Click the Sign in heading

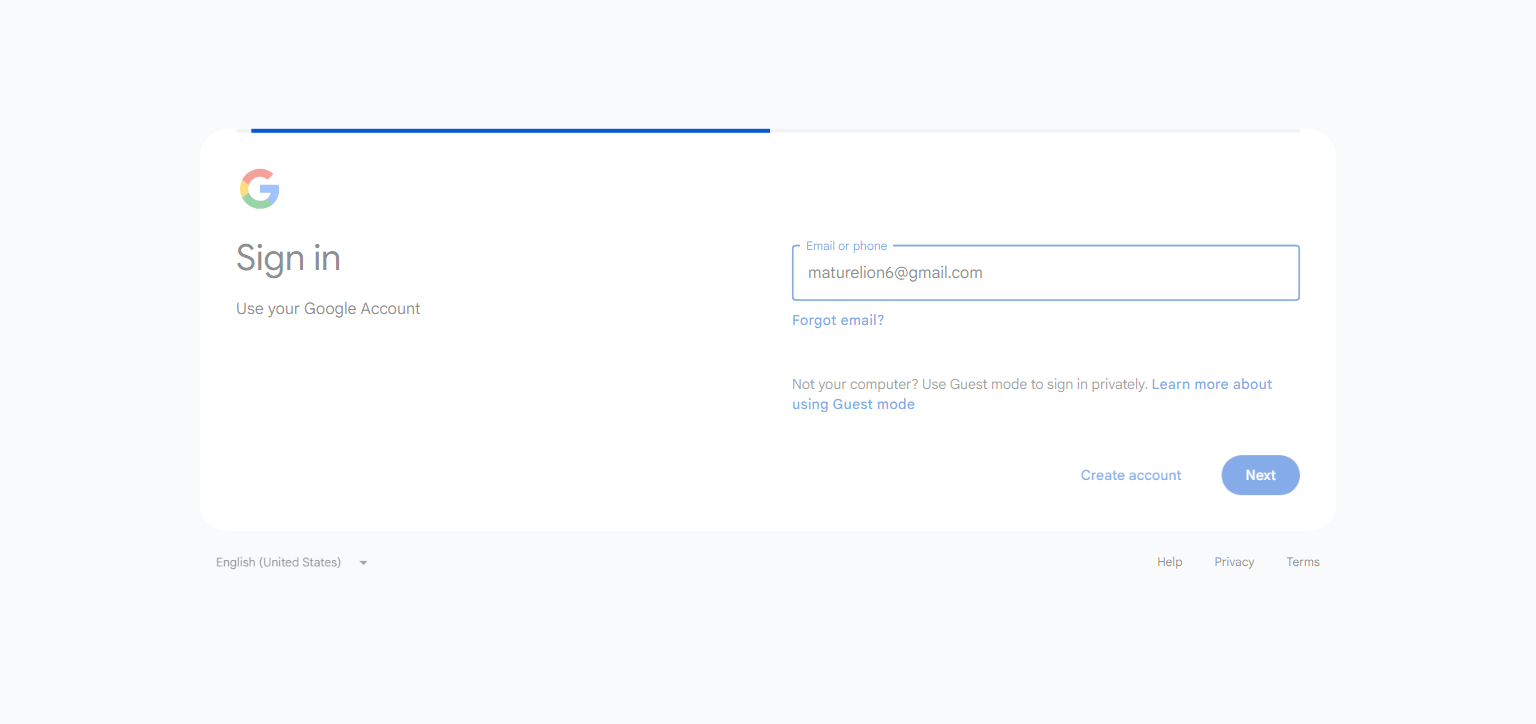(x=288, y=258)
